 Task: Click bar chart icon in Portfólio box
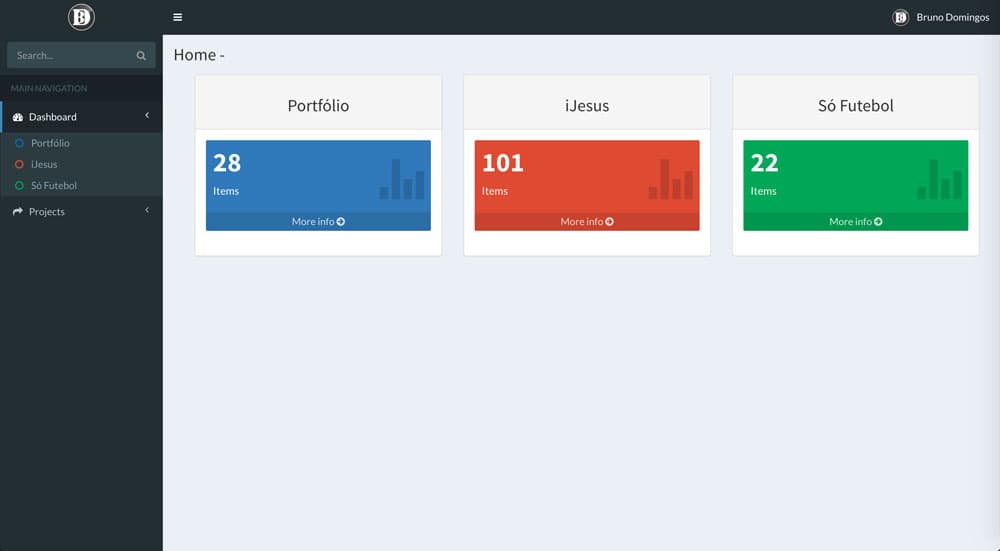pyautogui.click(x=402, y=179)
